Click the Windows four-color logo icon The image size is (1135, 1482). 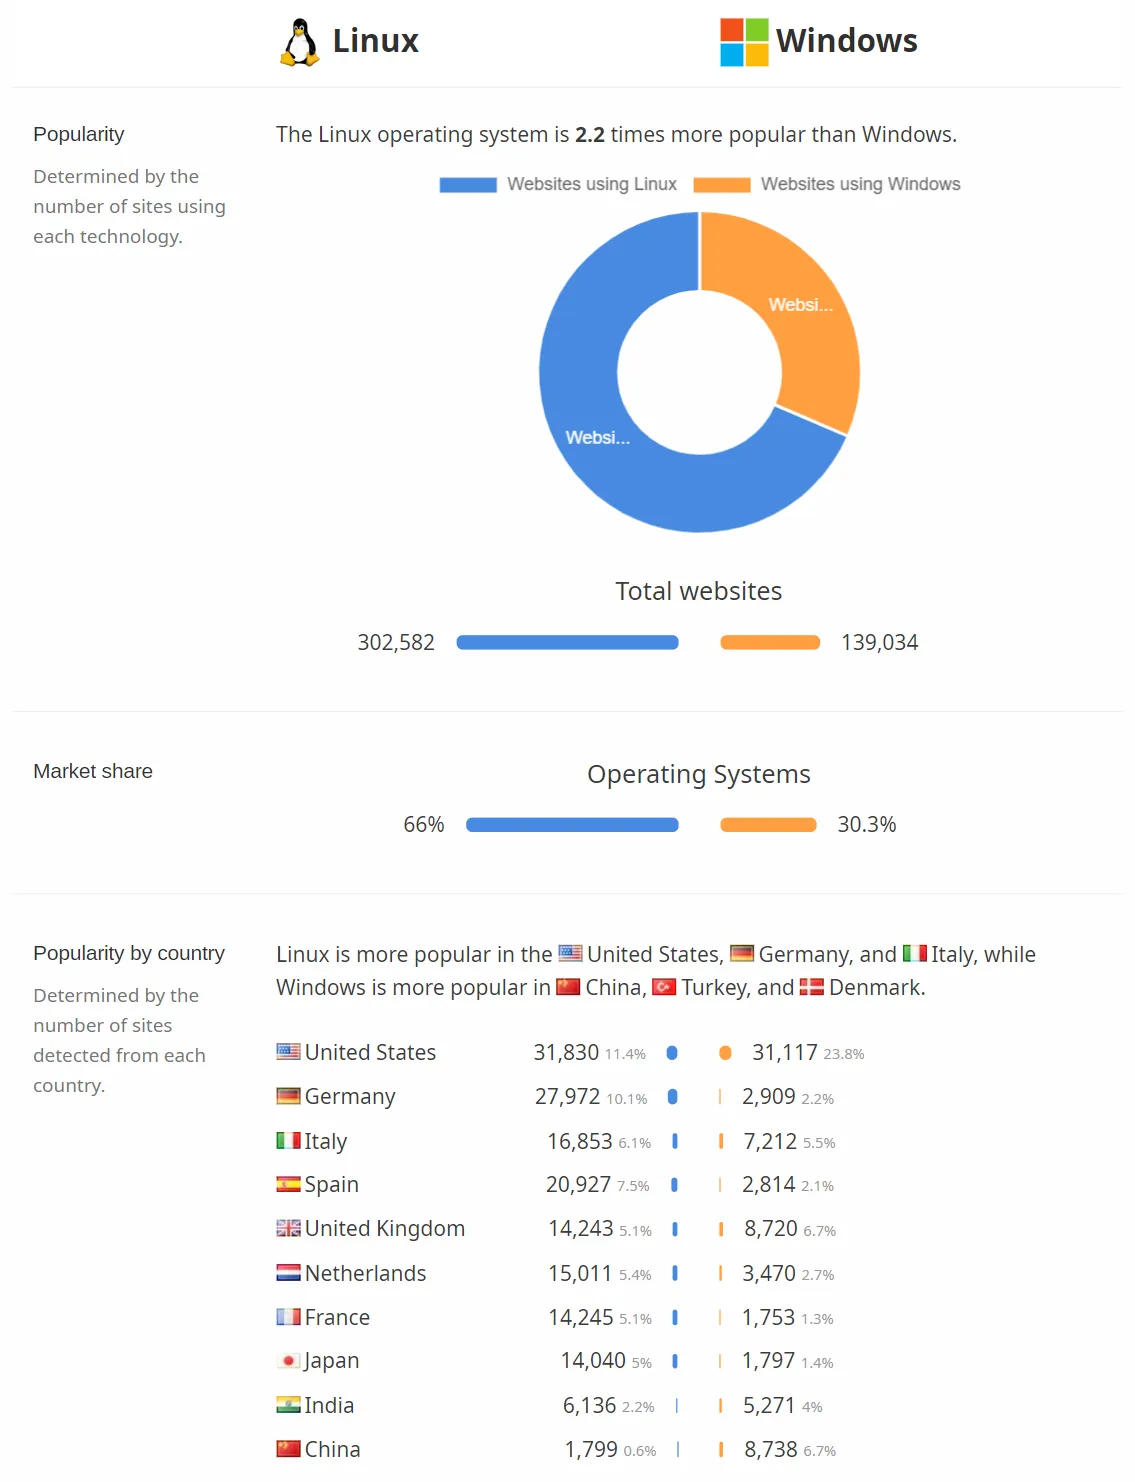[744, 42]
